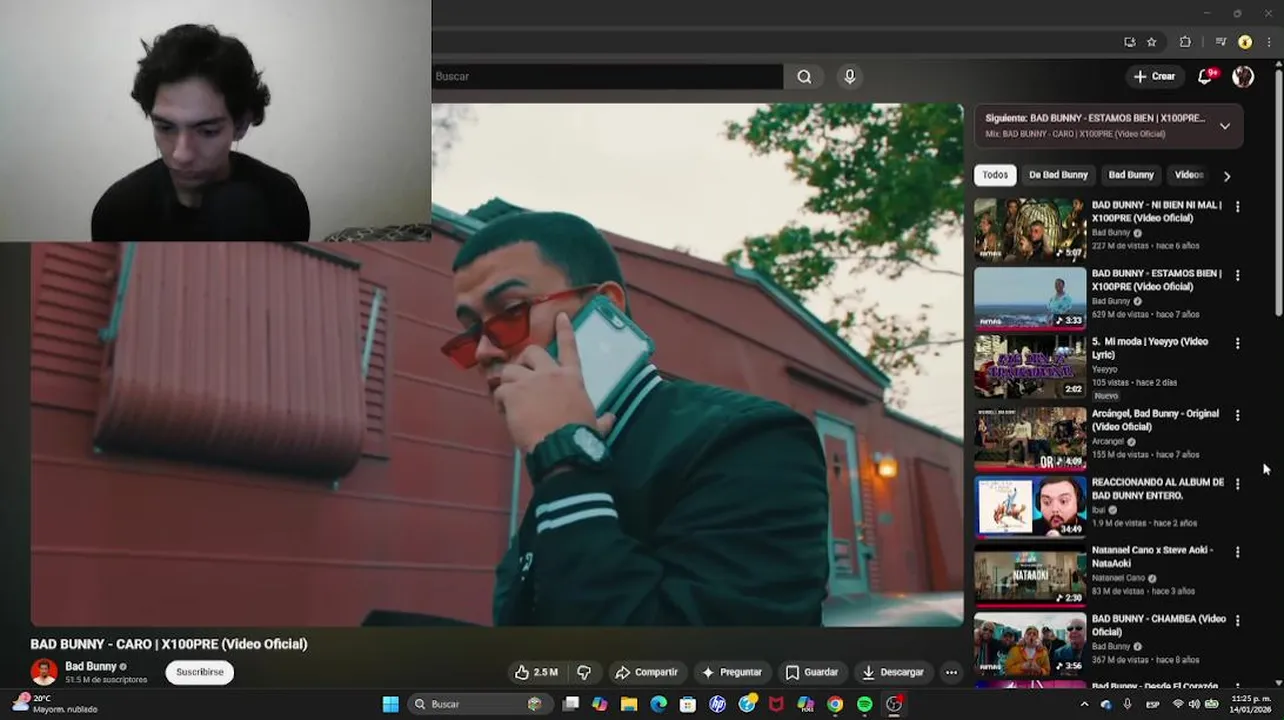Viewport: 1284px width, 720px height.
Task: Open File Explorer from taskbar
Action: point(629,704)
